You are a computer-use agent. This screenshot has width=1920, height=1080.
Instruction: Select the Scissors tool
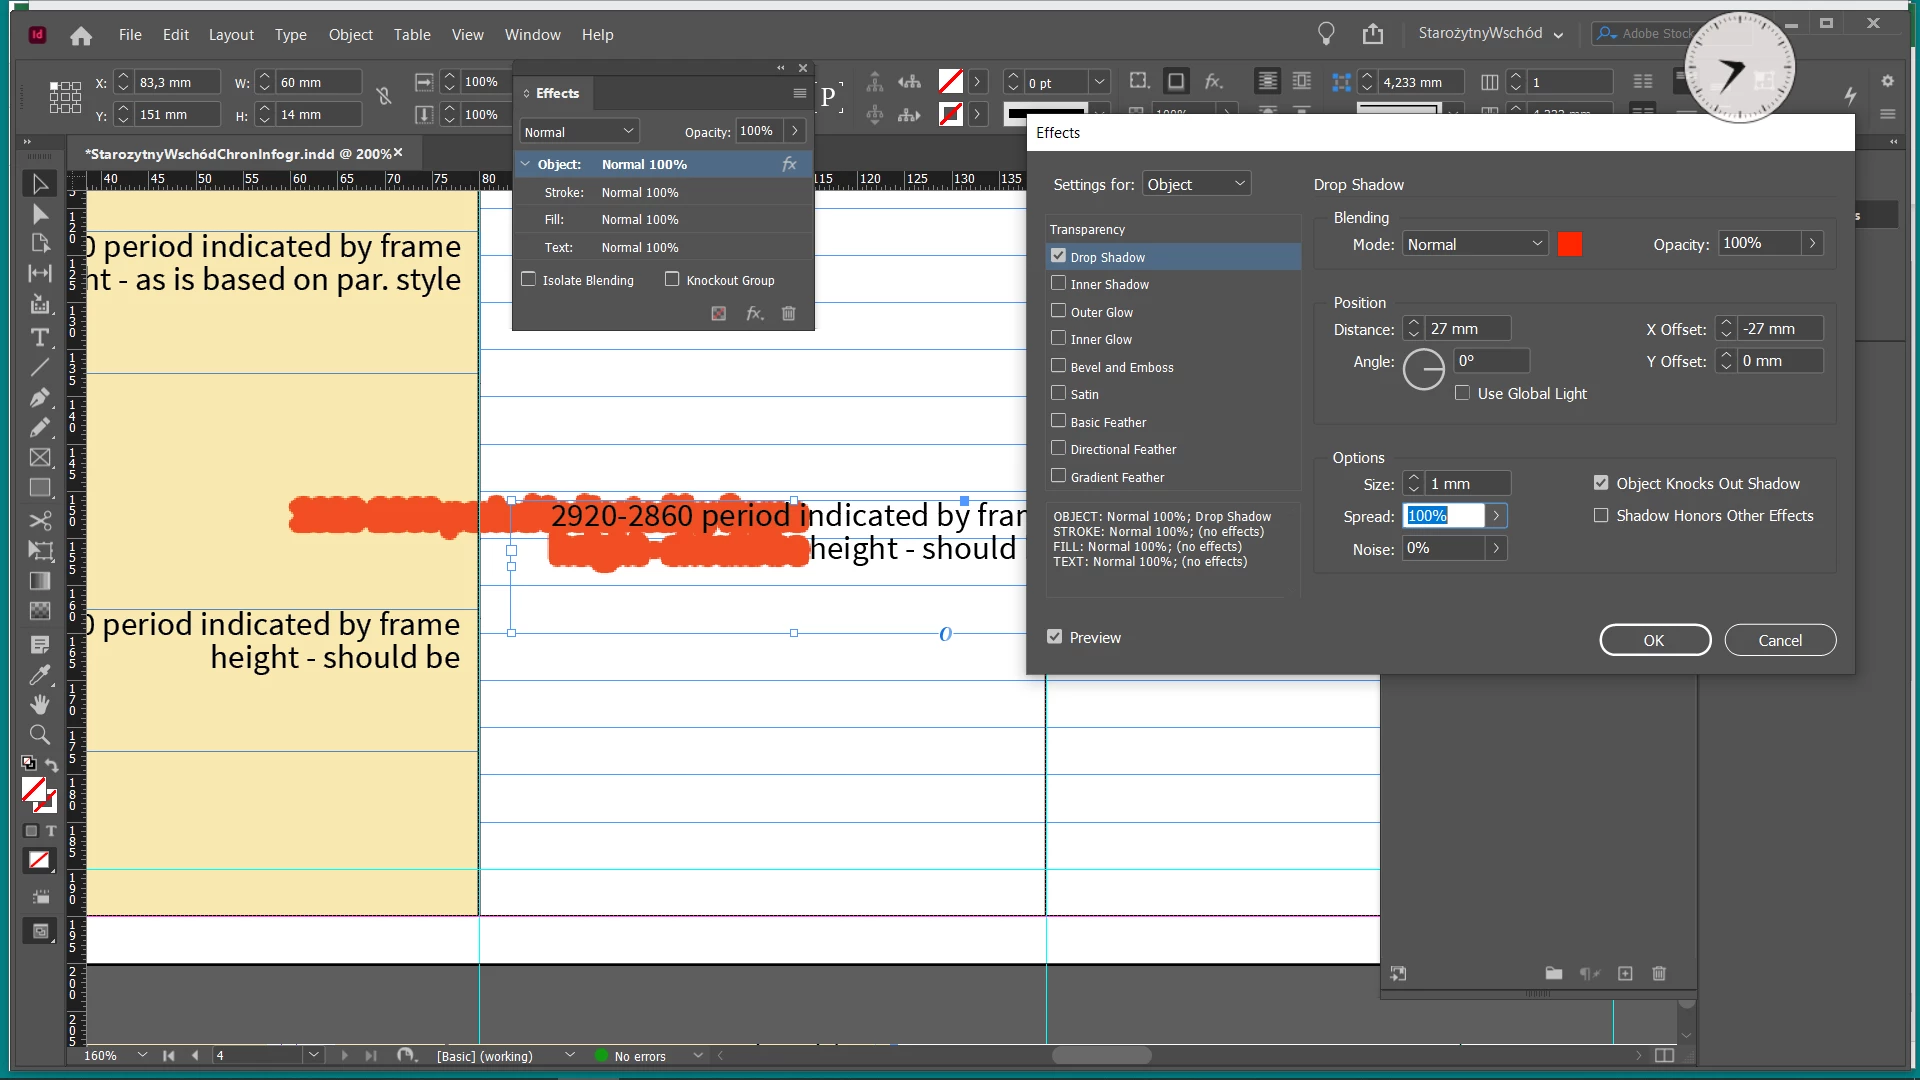(40, 521)
